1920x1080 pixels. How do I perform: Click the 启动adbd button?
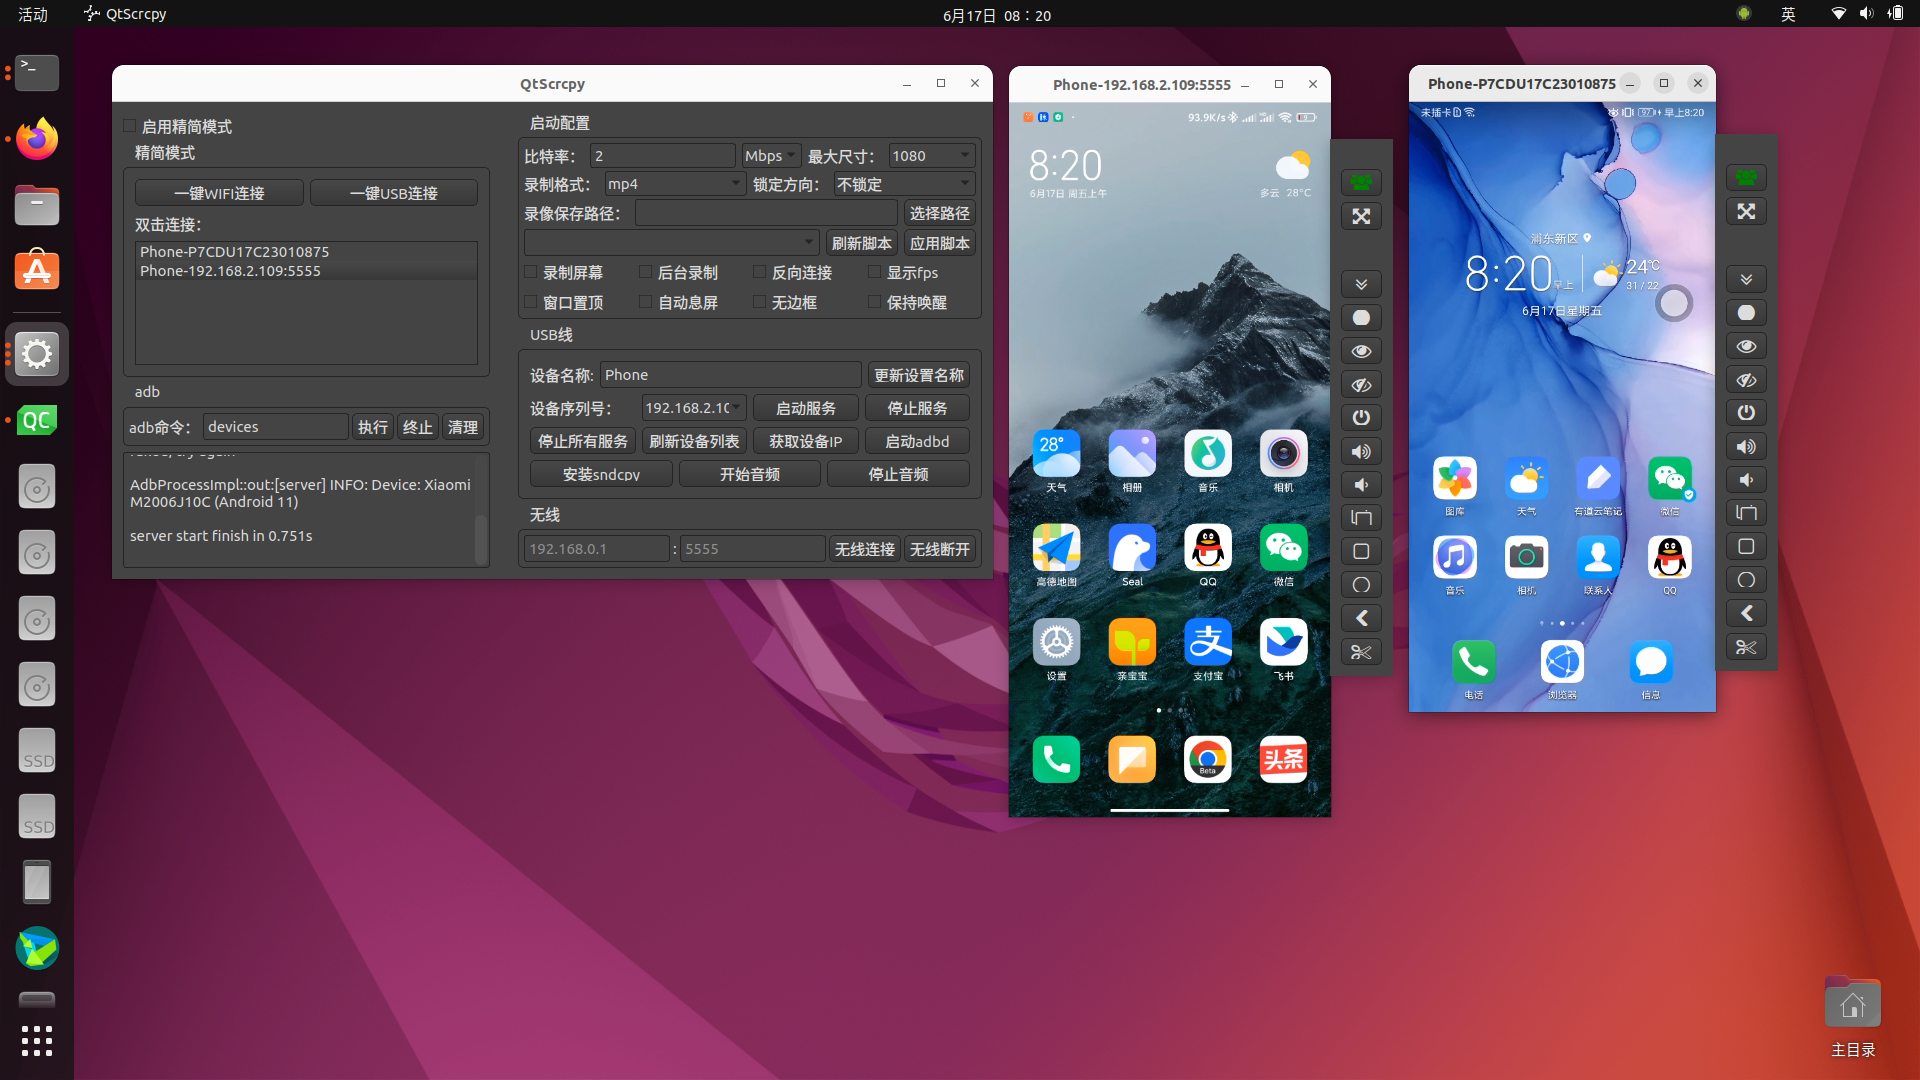tap(916, 441)
